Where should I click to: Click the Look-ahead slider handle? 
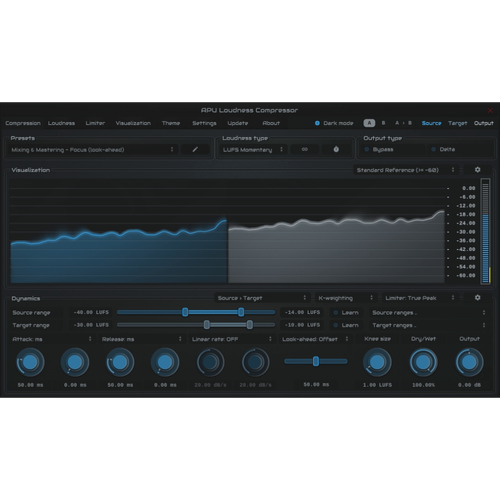click(316, 361)
